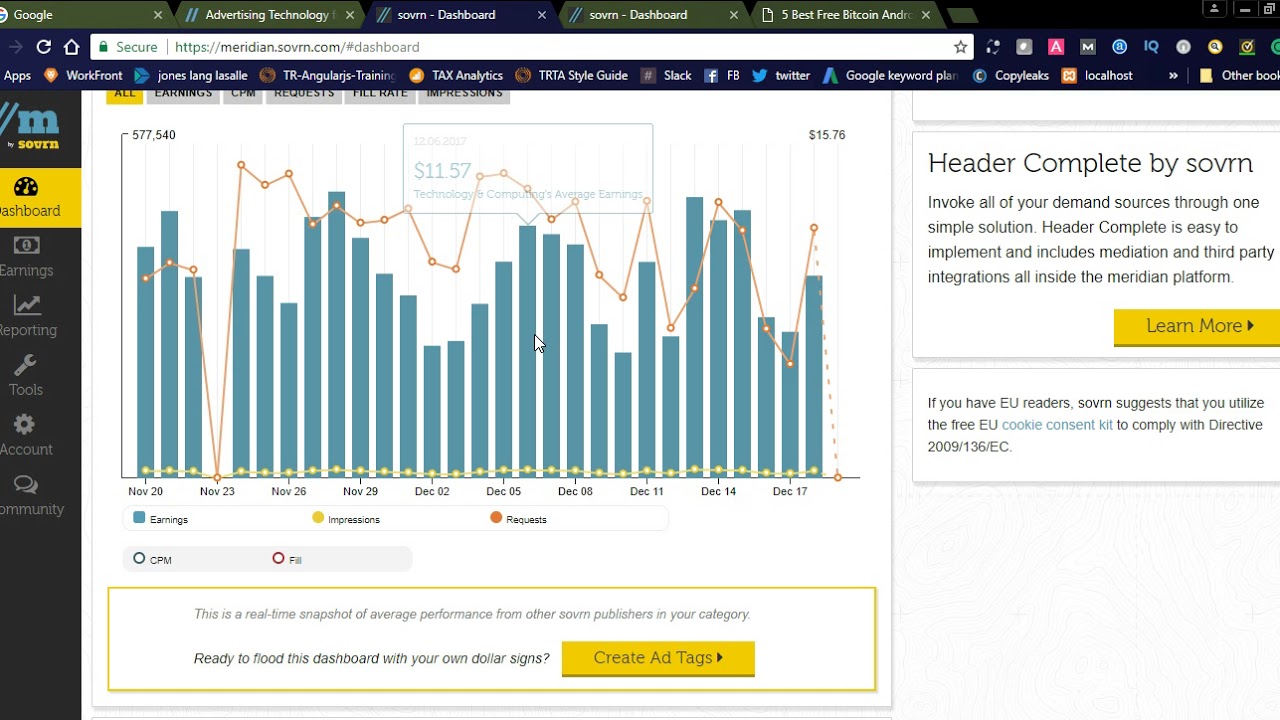Screen dimensions: 1280x720
Task: Click the Learn More button
Action: pos(1198,326)
